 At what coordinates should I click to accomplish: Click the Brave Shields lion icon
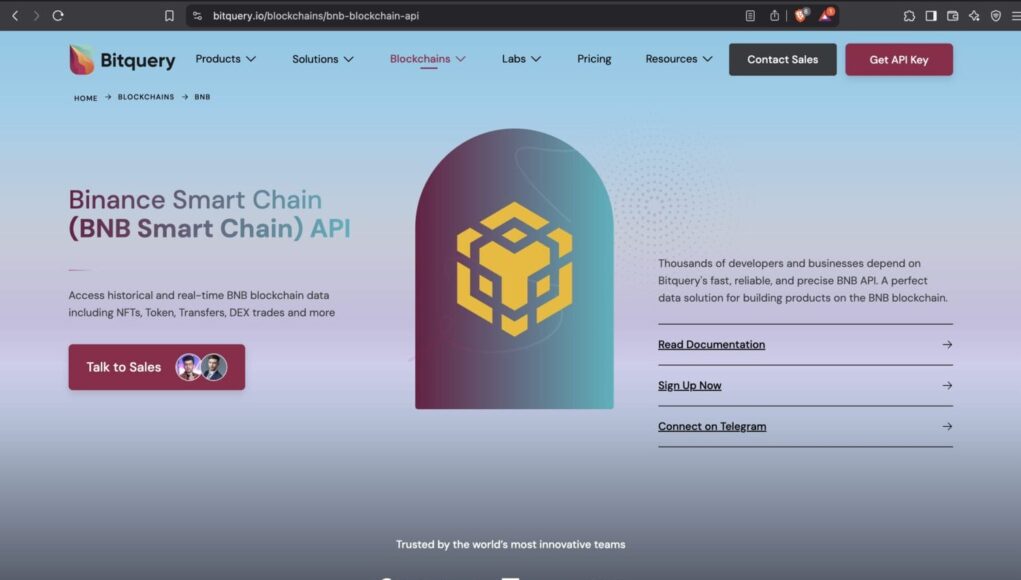tap(801, 16)
